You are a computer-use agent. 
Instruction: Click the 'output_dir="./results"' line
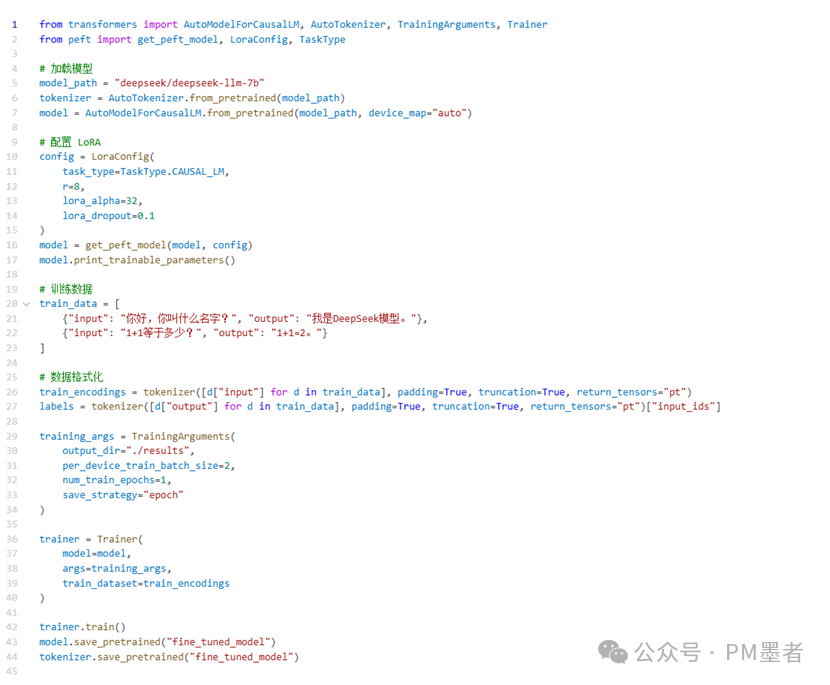coord(128,450)
